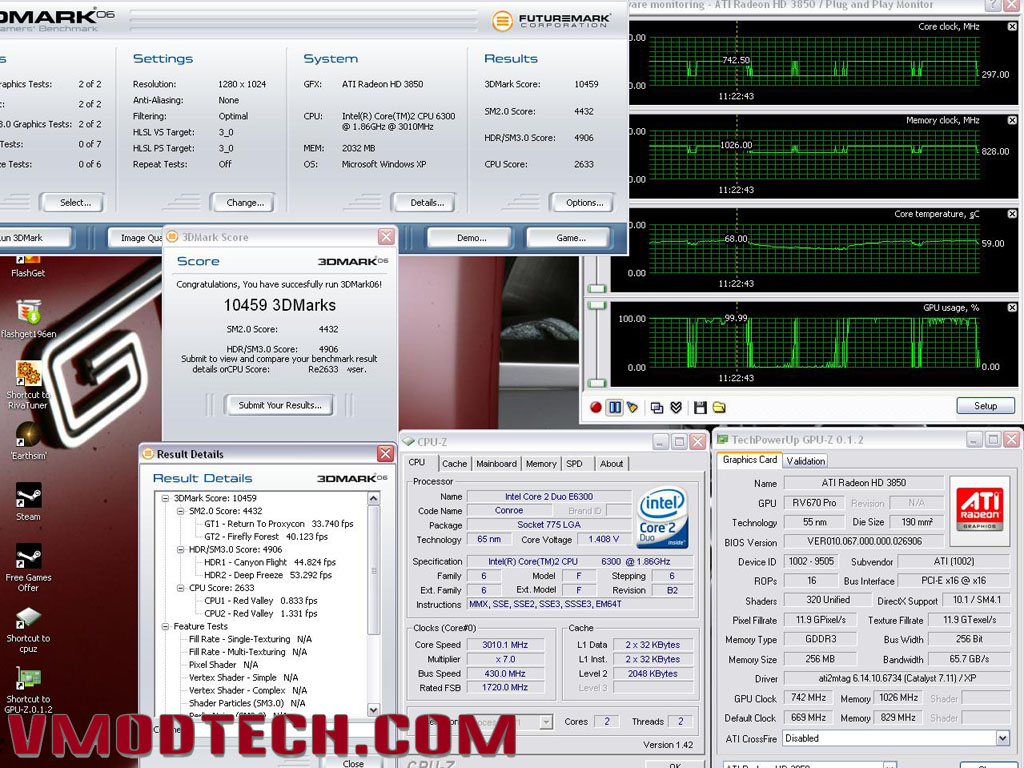Screen dimensions: 1024x768
Task: Click the upper slider handle beside GPU usage graph
Action: [x=598, y=306]
